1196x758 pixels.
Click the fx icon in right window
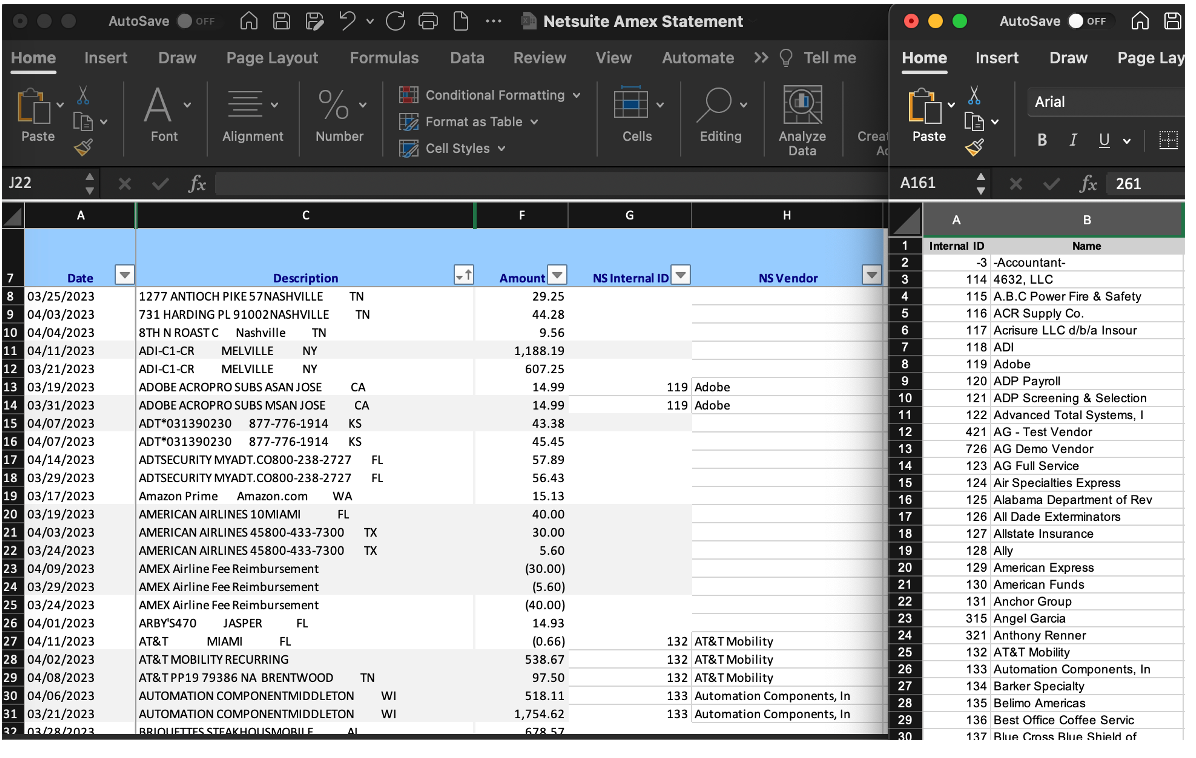[x=1088, y=183]
